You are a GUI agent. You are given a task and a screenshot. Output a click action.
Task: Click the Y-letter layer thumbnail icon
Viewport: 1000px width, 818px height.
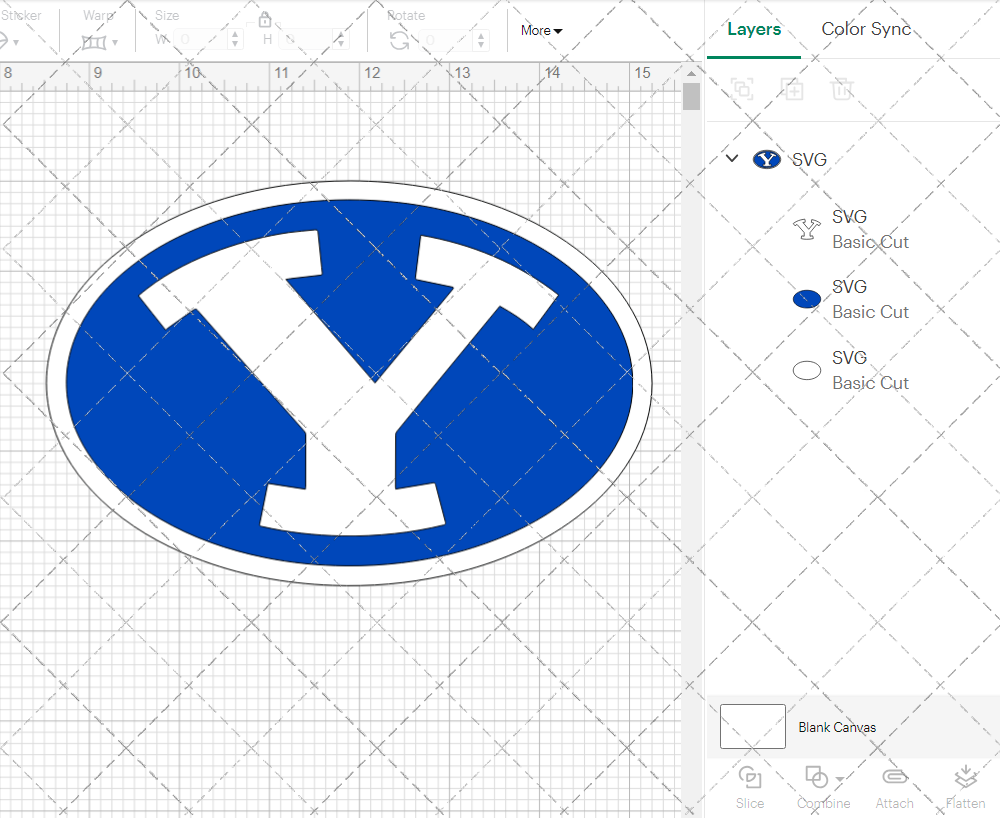tap(807, 229)
